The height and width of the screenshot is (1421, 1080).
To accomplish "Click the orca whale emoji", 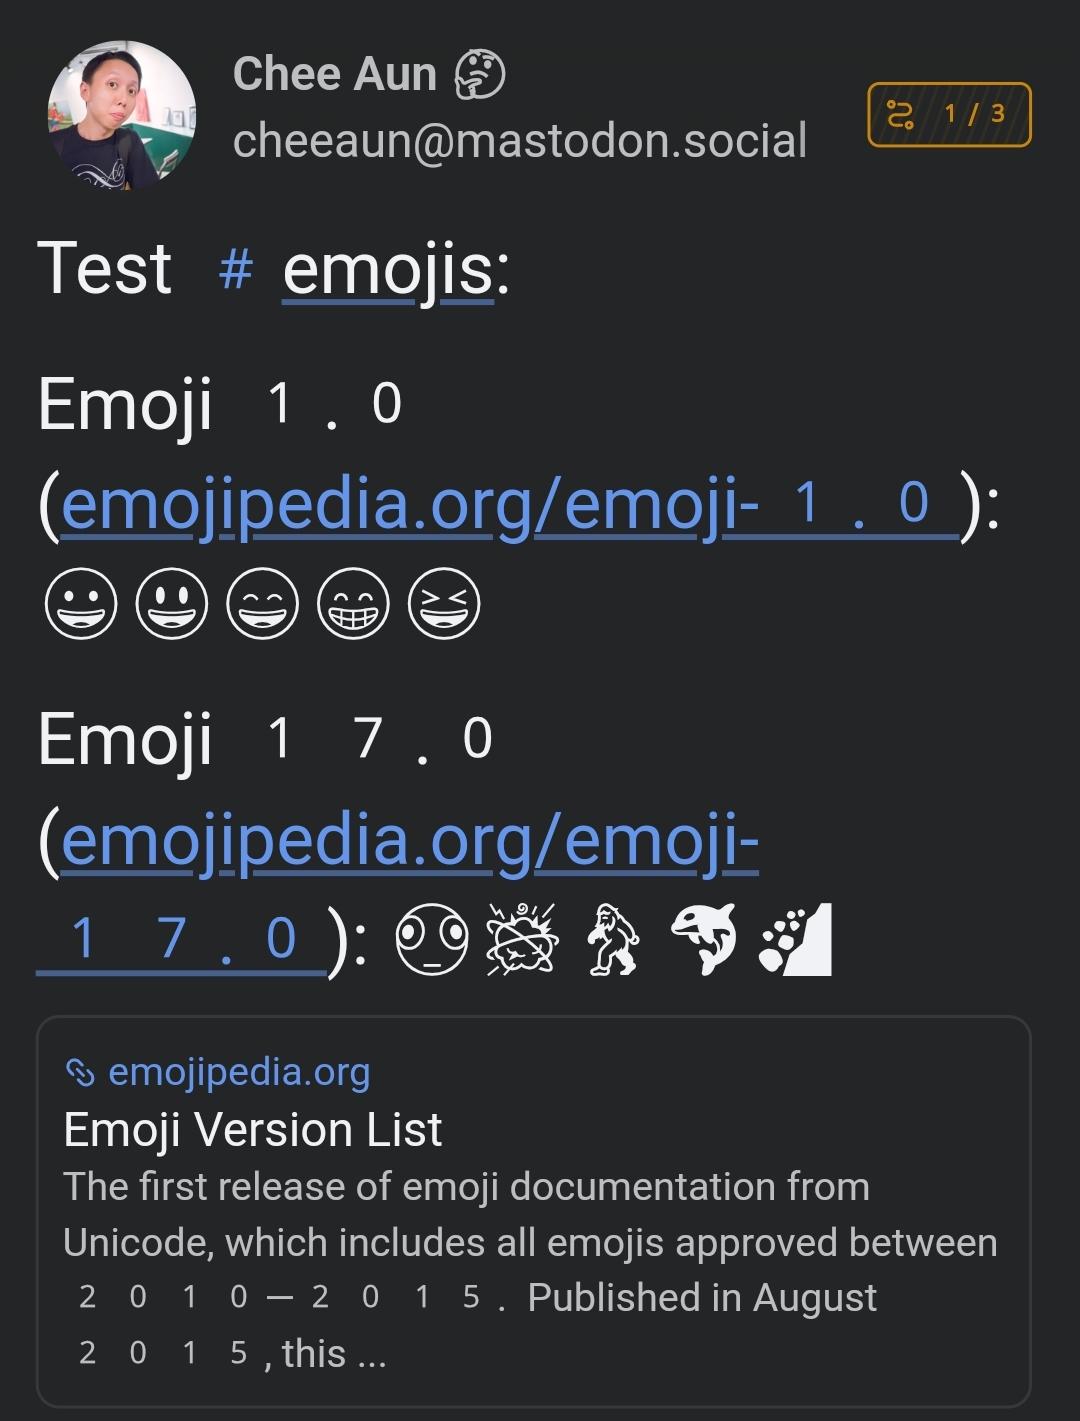I will [703, 939].
